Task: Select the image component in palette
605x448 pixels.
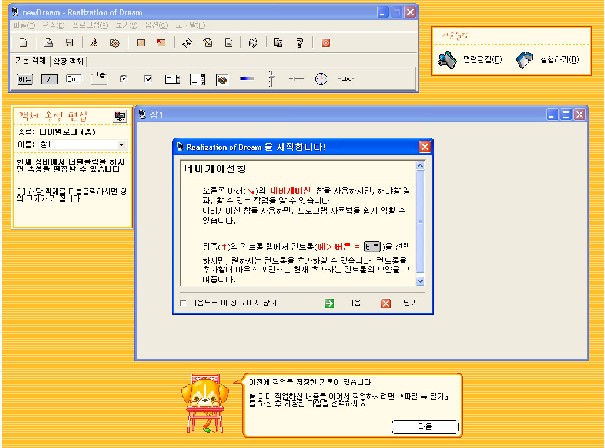Action: pyautogui.click(x=221, y=78)
